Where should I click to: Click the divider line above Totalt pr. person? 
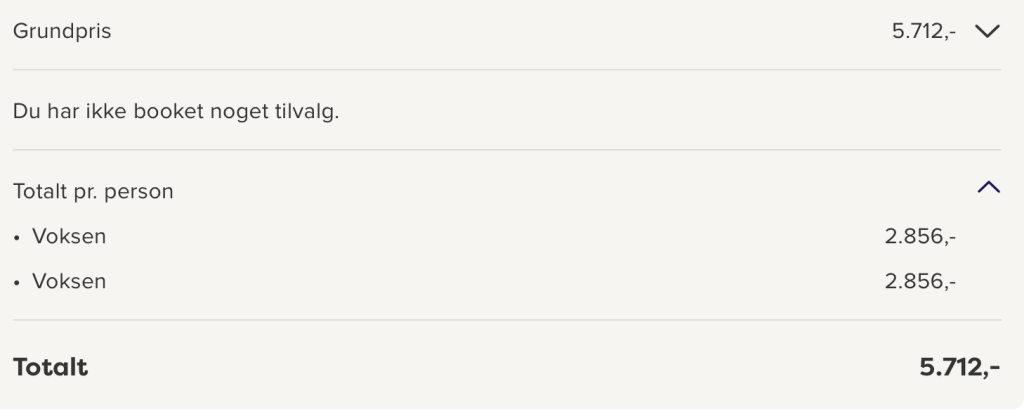tap(507, 150)
